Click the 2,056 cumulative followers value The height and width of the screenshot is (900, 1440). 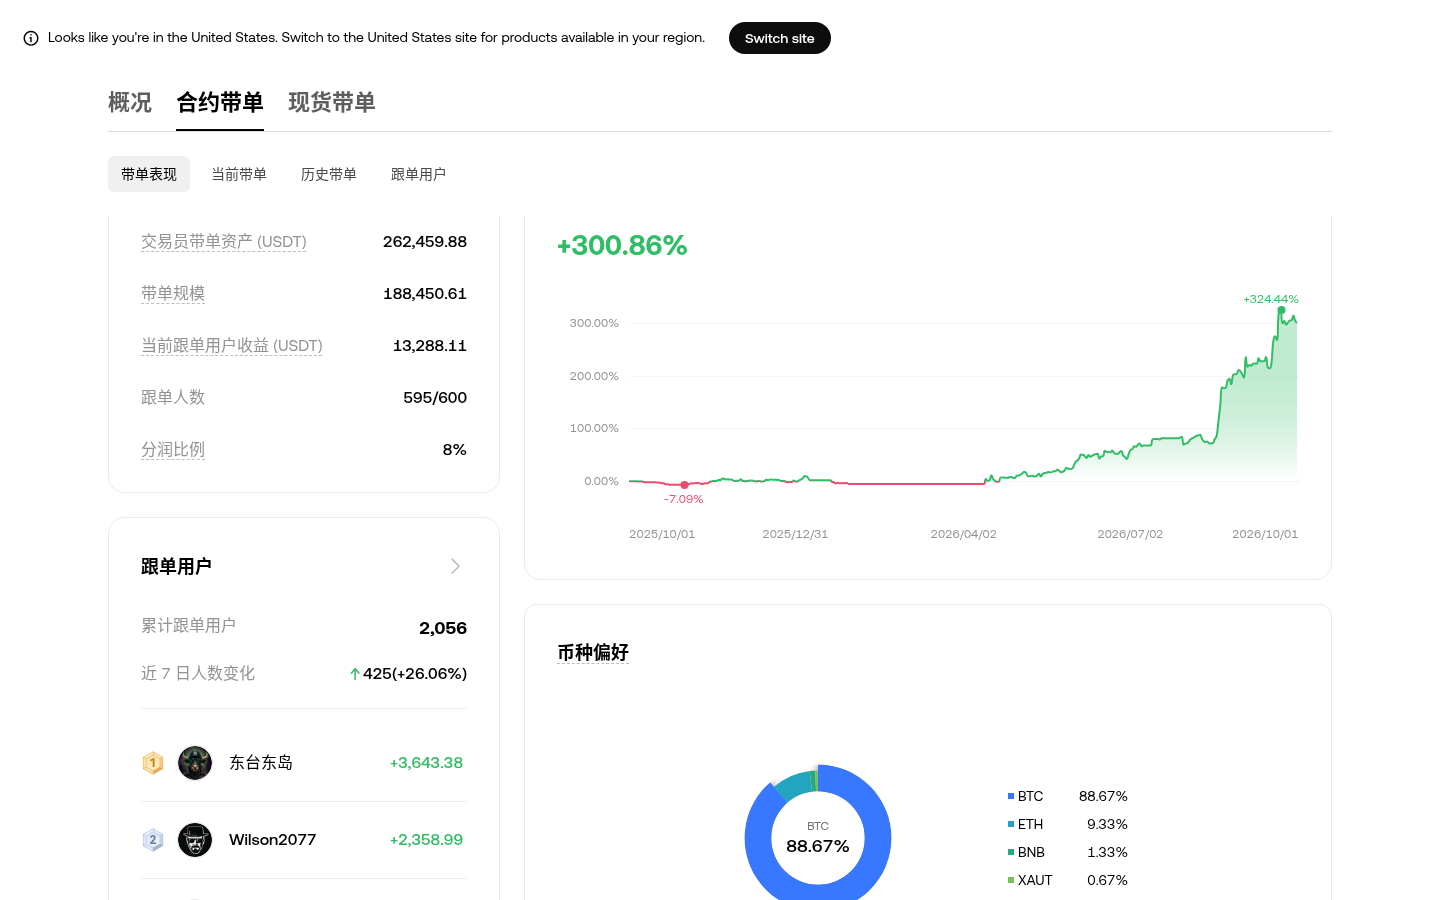[443, 628]
